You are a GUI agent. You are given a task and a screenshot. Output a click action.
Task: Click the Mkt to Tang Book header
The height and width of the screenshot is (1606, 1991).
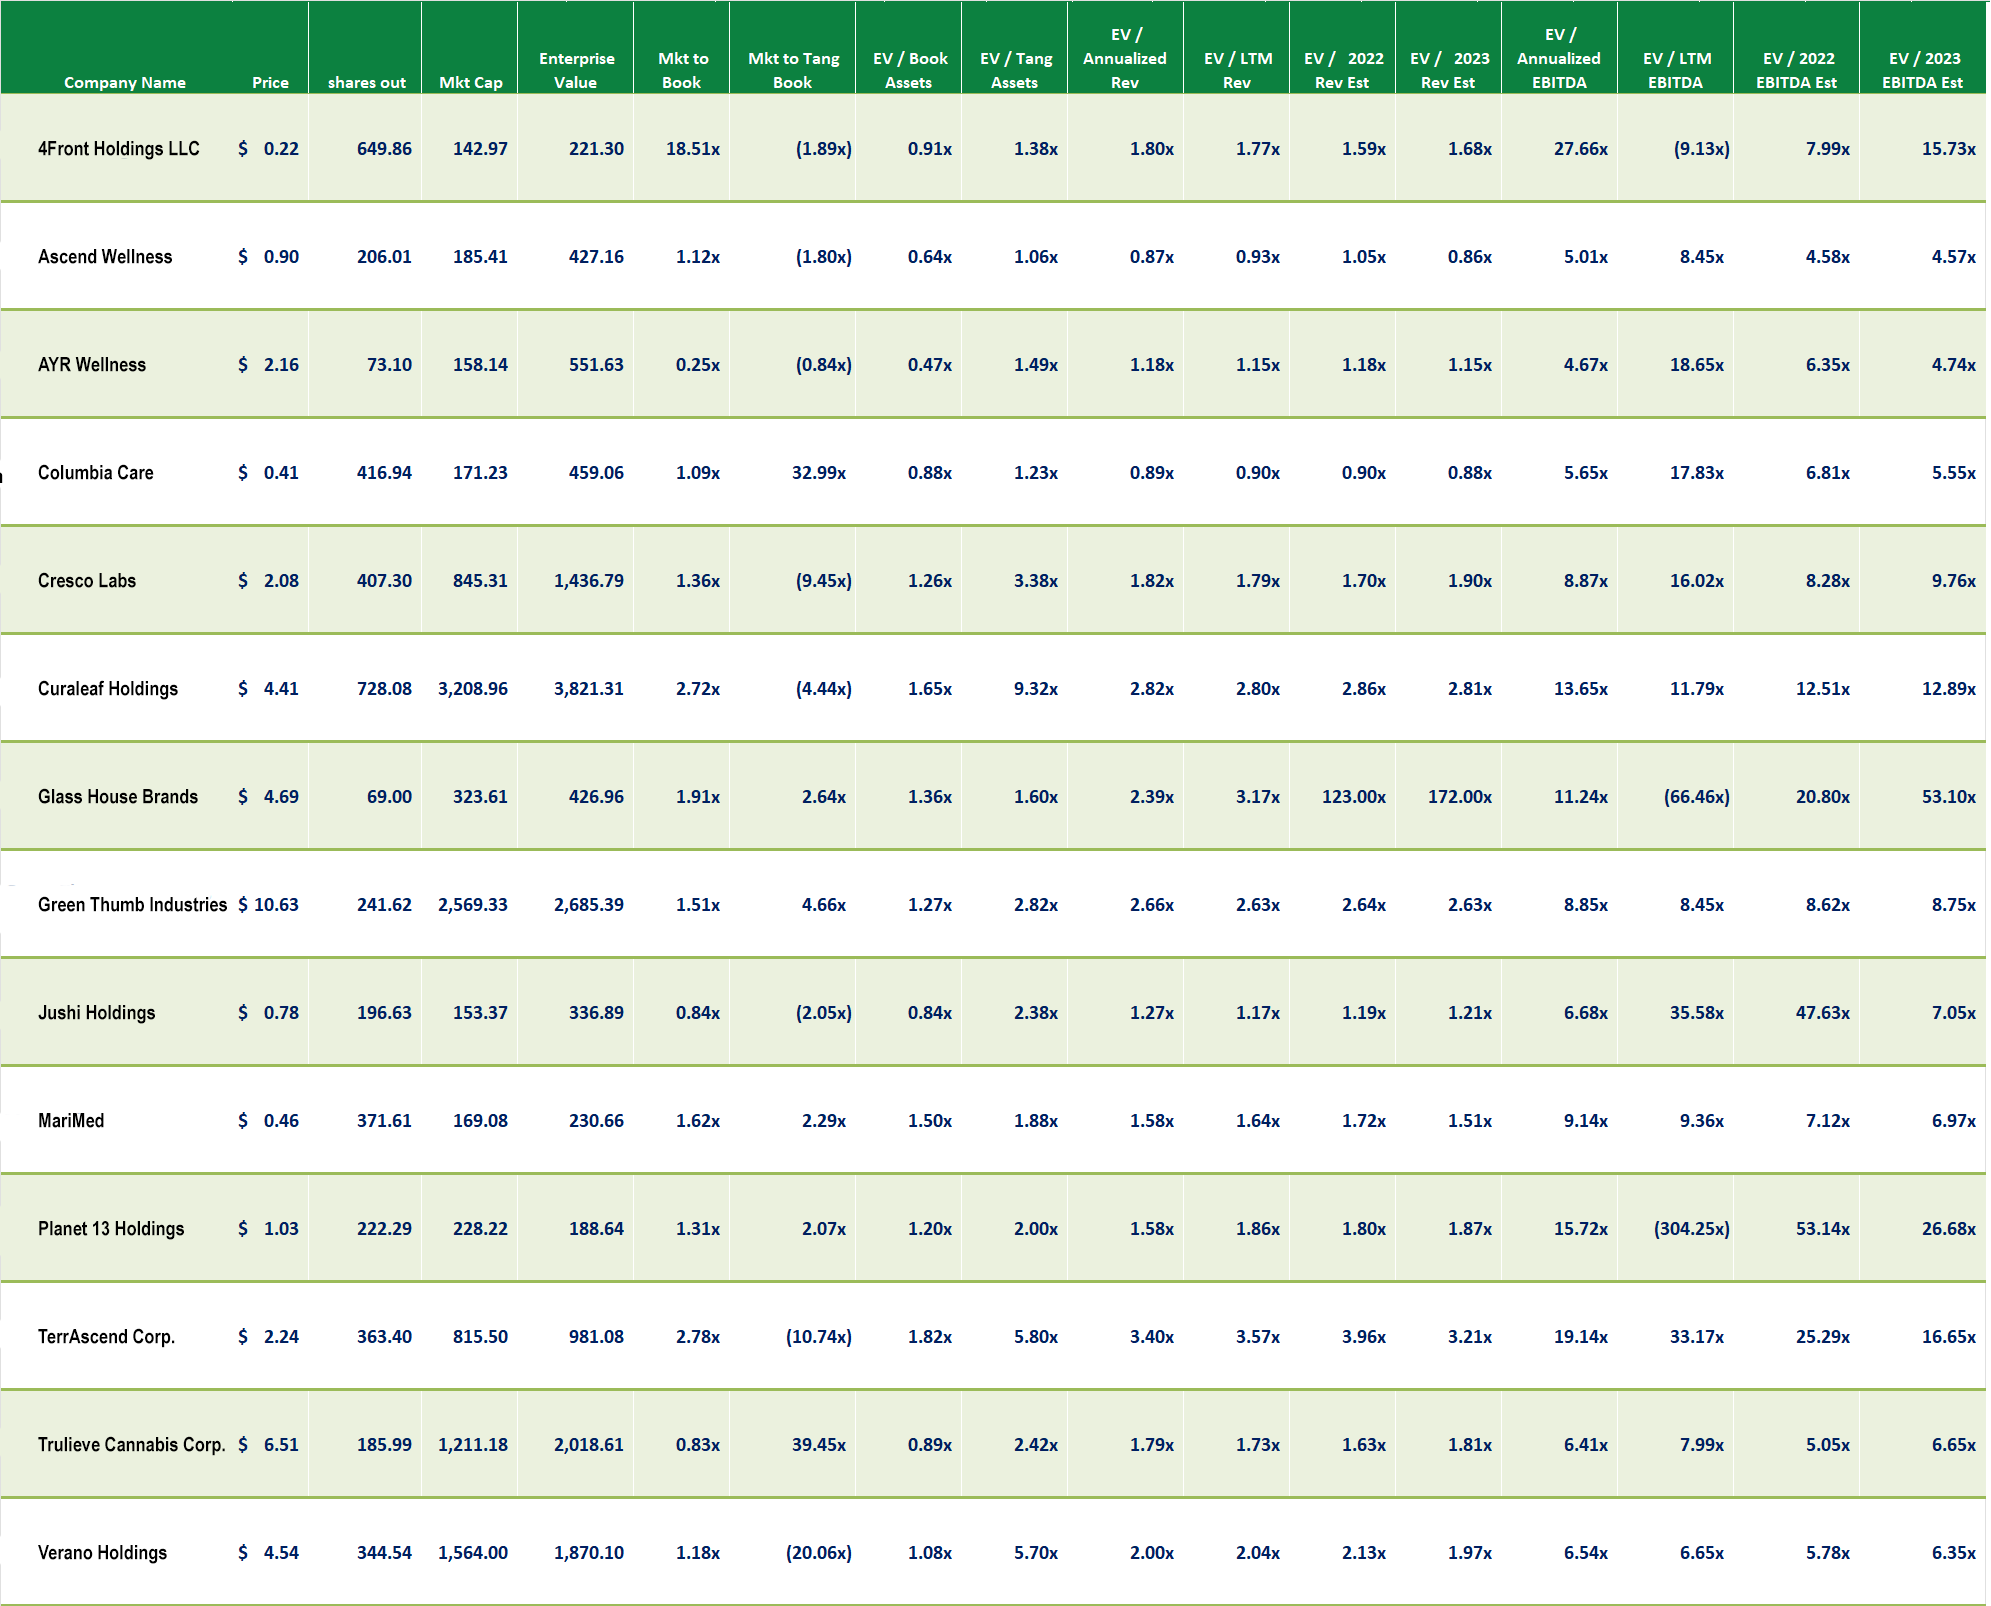point(793,70)
